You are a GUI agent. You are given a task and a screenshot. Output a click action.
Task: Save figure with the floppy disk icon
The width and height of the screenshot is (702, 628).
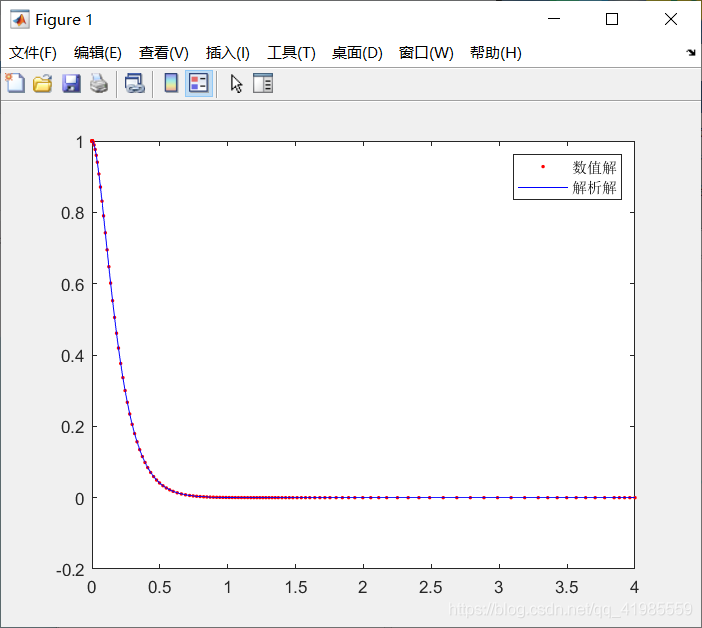point(71,83)
